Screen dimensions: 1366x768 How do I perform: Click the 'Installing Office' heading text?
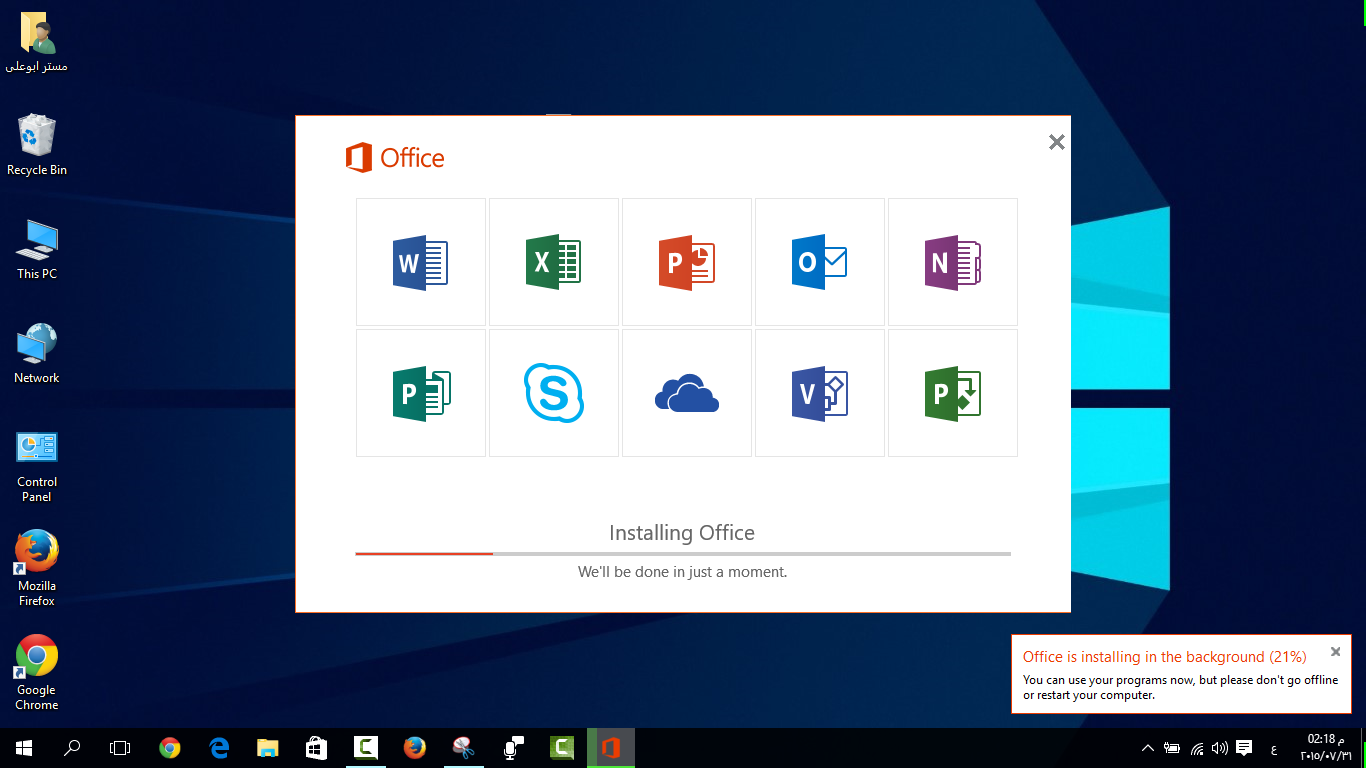point(682,533)
